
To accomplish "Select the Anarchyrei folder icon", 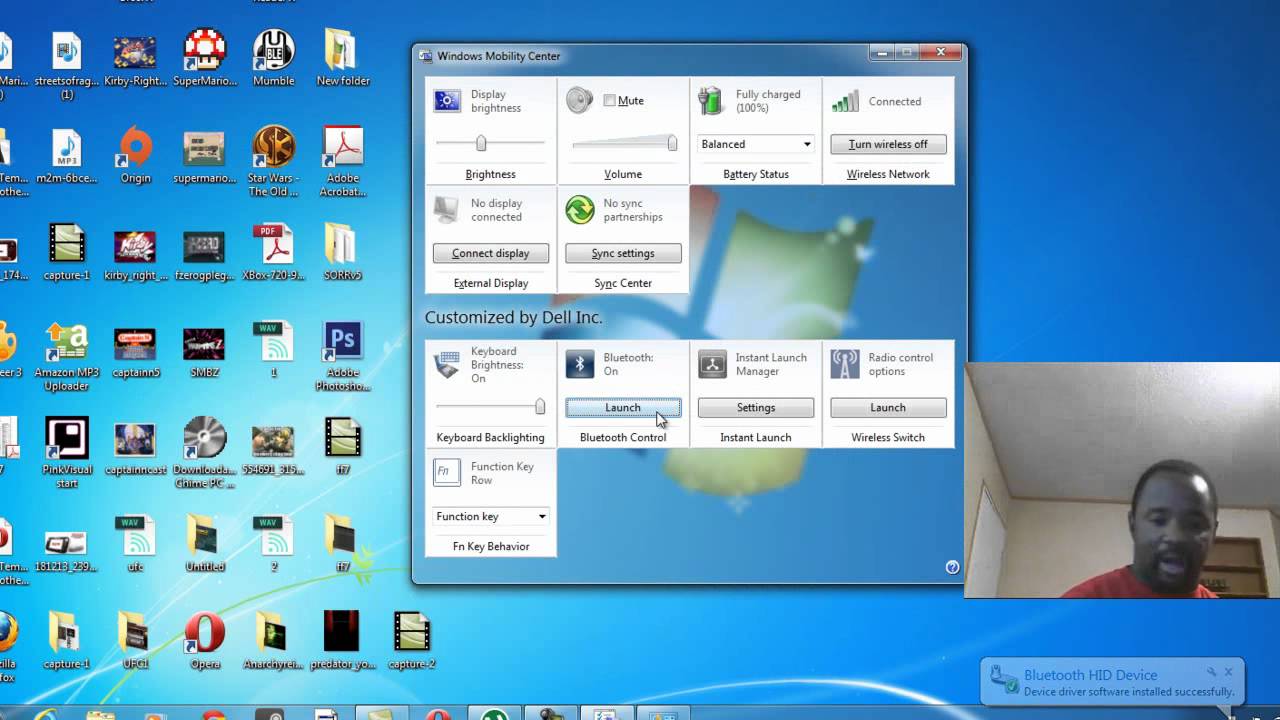I will pyautogui.click(x=273, y=641).
